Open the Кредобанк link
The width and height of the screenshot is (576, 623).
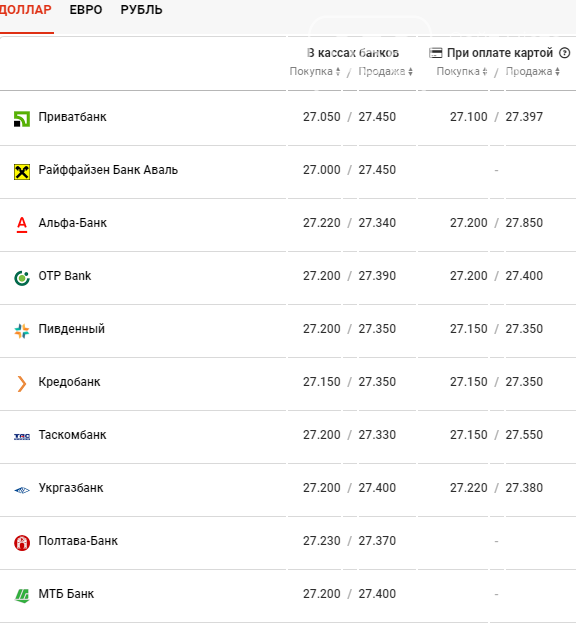(69, 382)
